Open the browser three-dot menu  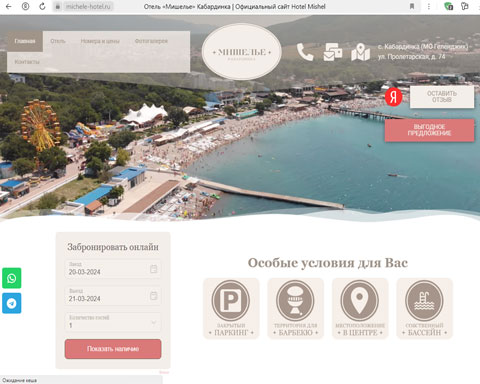pyautogui.click(x=429, y=6)
